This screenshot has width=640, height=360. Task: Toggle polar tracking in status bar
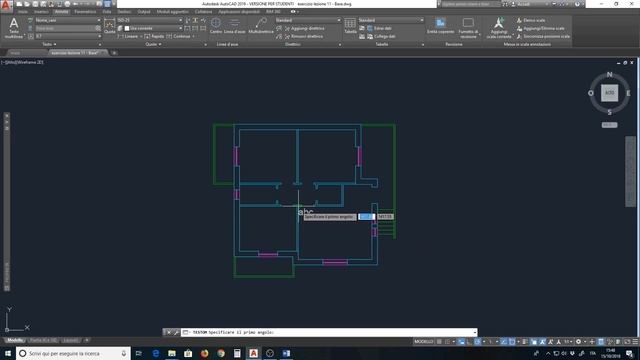[x=477, y=342]
